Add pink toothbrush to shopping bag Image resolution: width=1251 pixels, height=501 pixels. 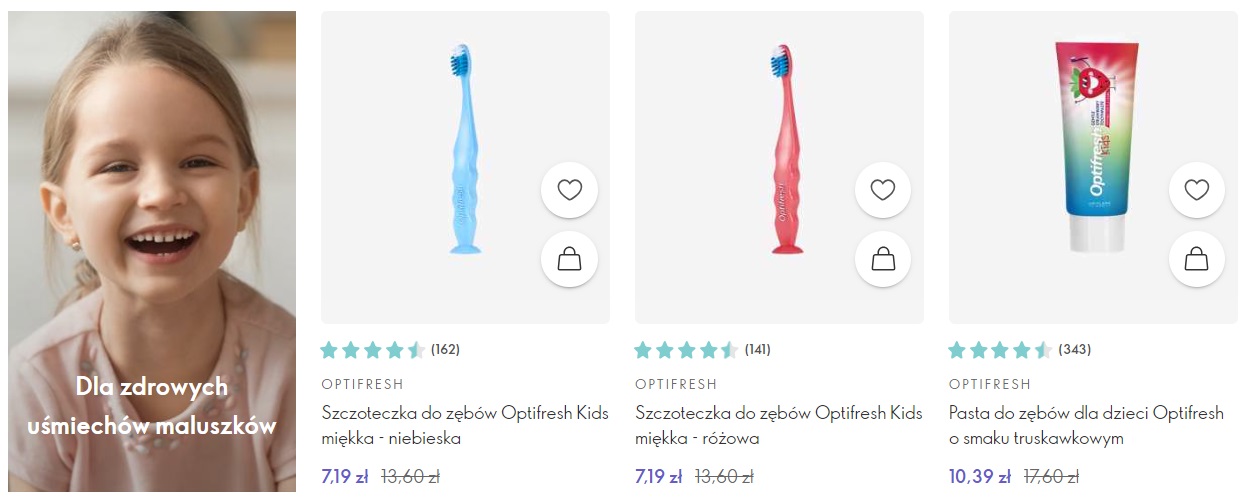(883, 259)
